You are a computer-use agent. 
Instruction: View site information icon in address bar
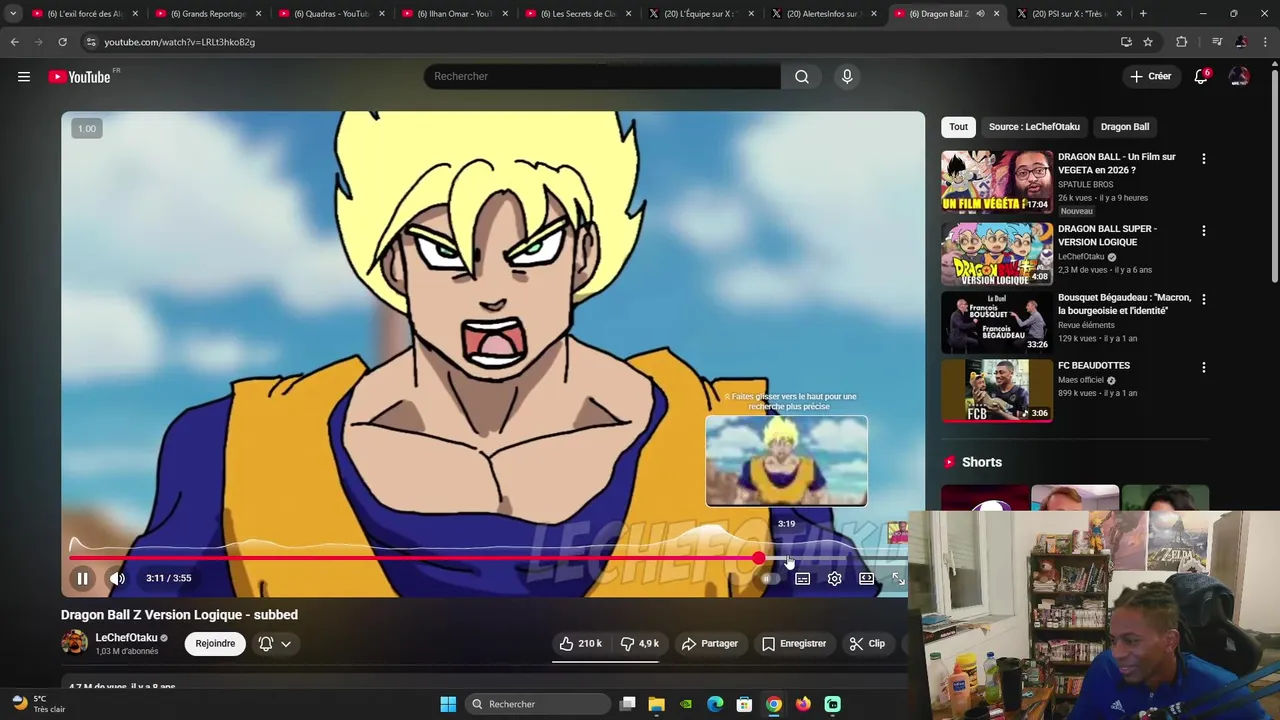point(91,42)
